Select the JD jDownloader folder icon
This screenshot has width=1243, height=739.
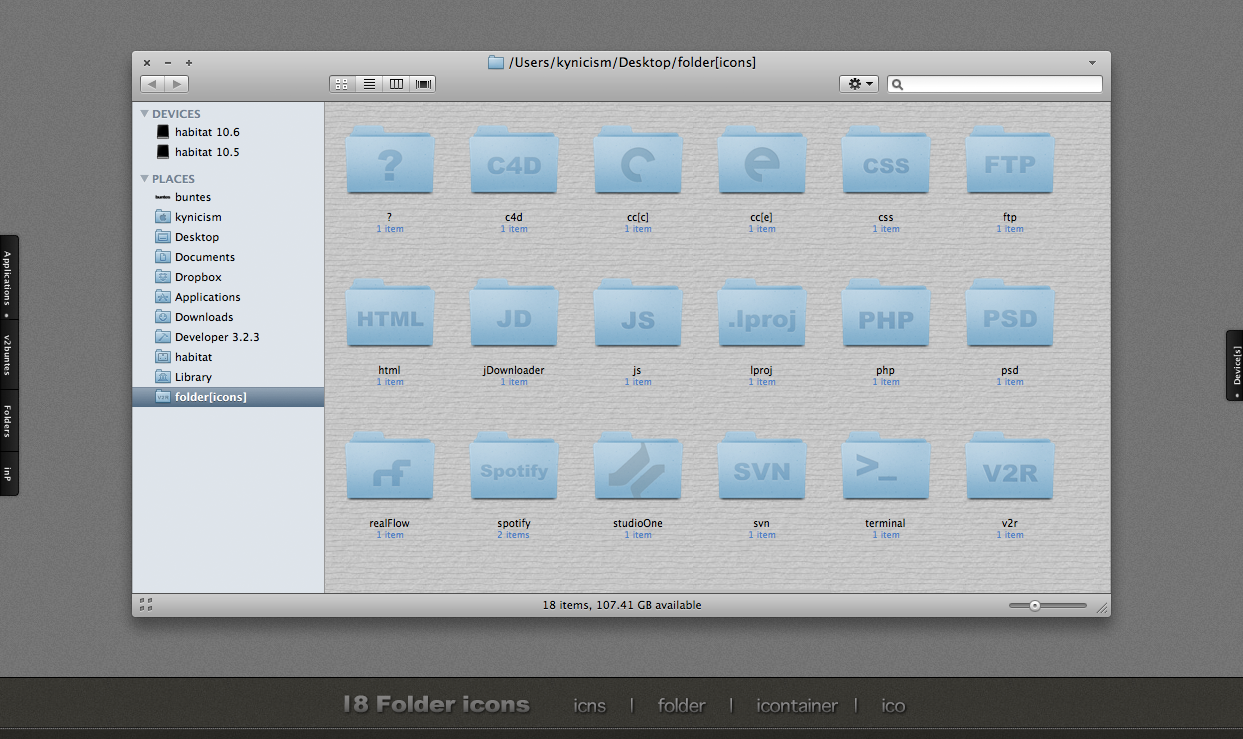tap(514, 313)
